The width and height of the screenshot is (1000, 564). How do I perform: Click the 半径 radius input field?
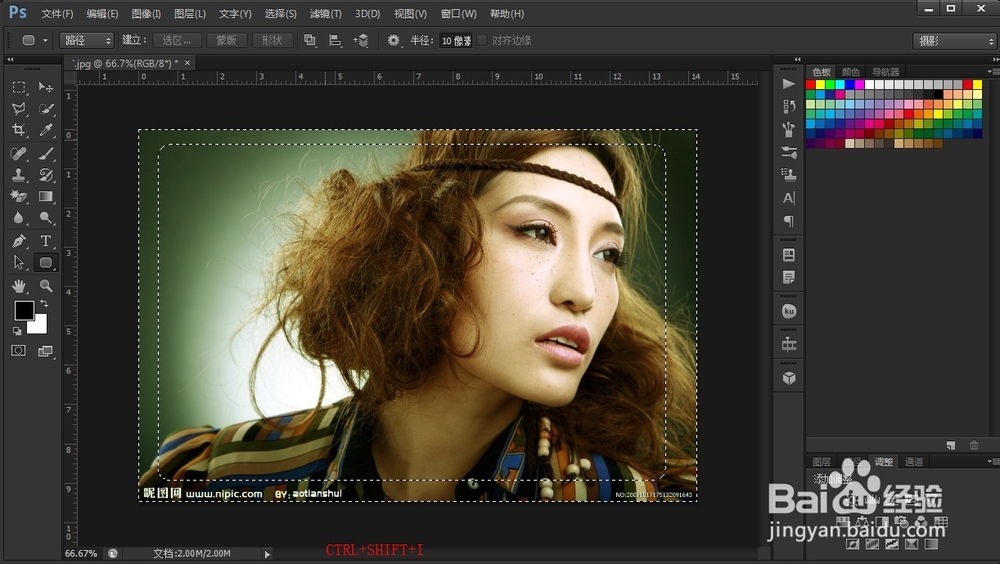click(x=455, y=41)
